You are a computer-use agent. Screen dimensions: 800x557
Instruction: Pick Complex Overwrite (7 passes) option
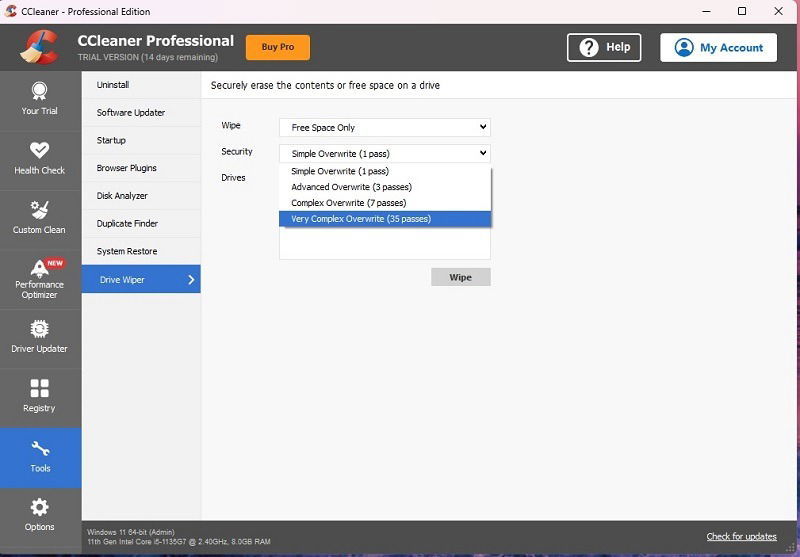(x=385, y=202)
